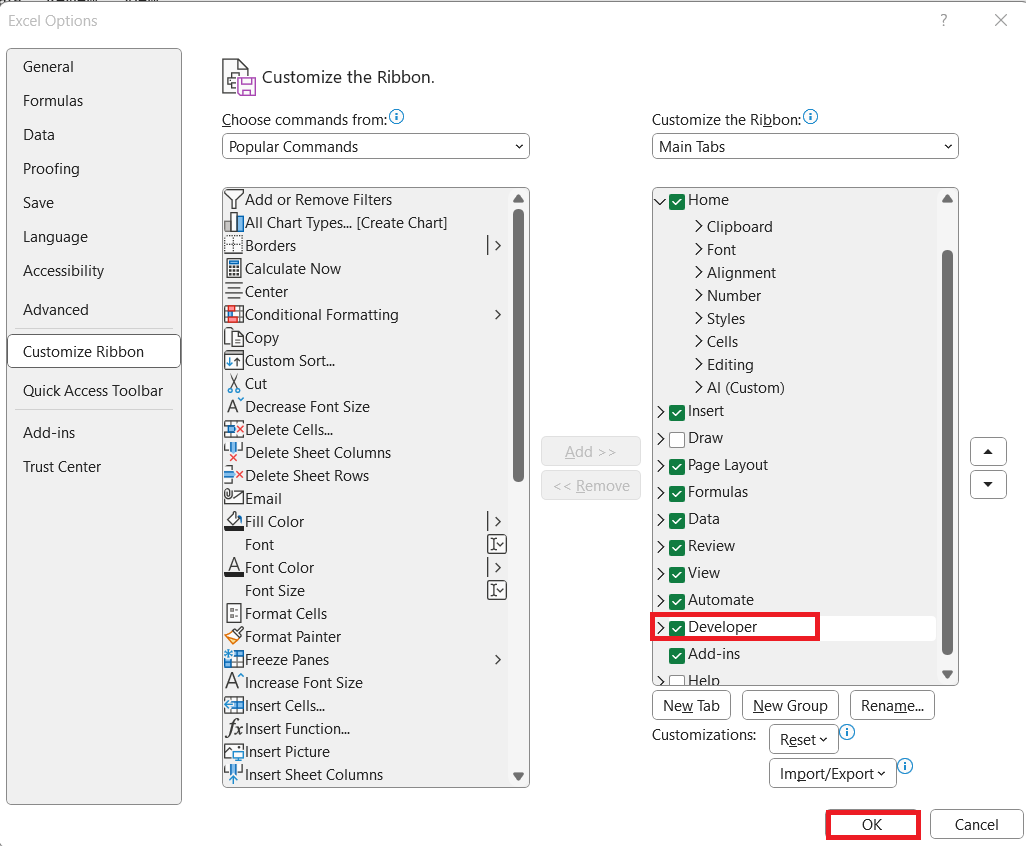Click the Fill Color bucket icon
Image resolution: width=1026 pixels, height=846 pixels.
click(234, 521)
